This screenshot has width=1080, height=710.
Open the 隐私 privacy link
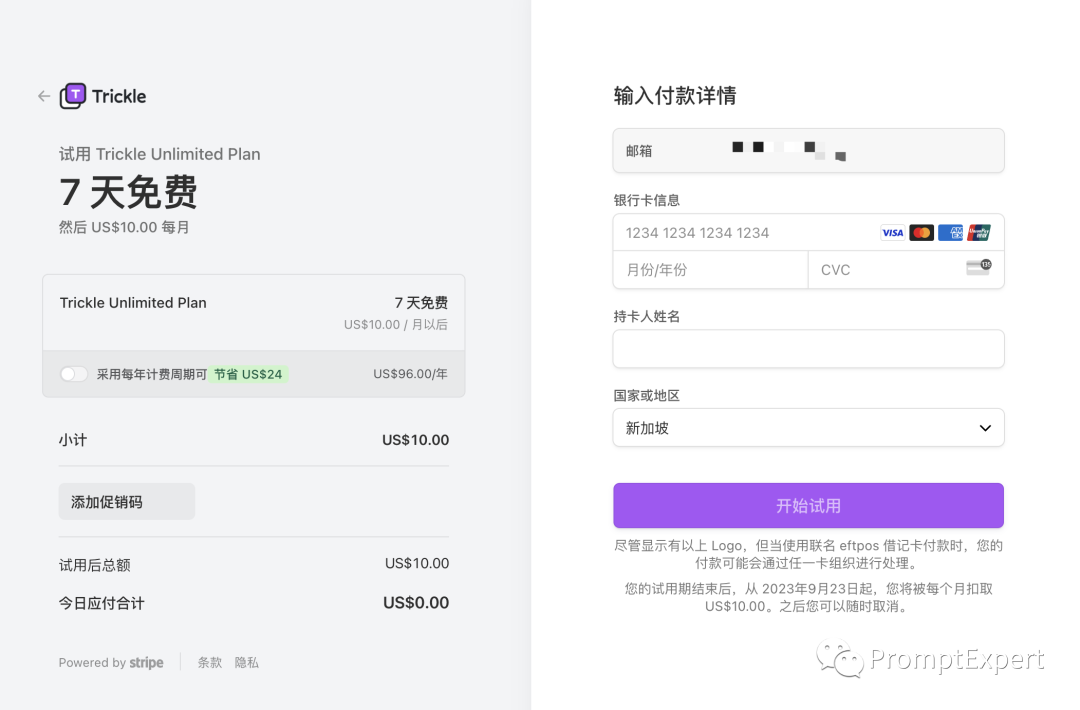coord(247,663)
